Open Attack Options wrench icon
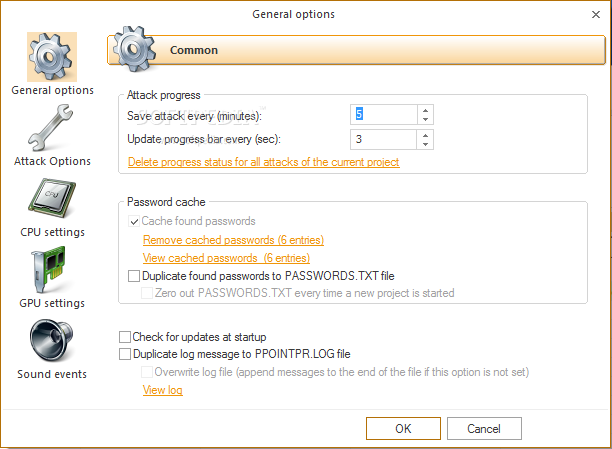The width and height of the screenshot is (612, 449). pos(52,127)
